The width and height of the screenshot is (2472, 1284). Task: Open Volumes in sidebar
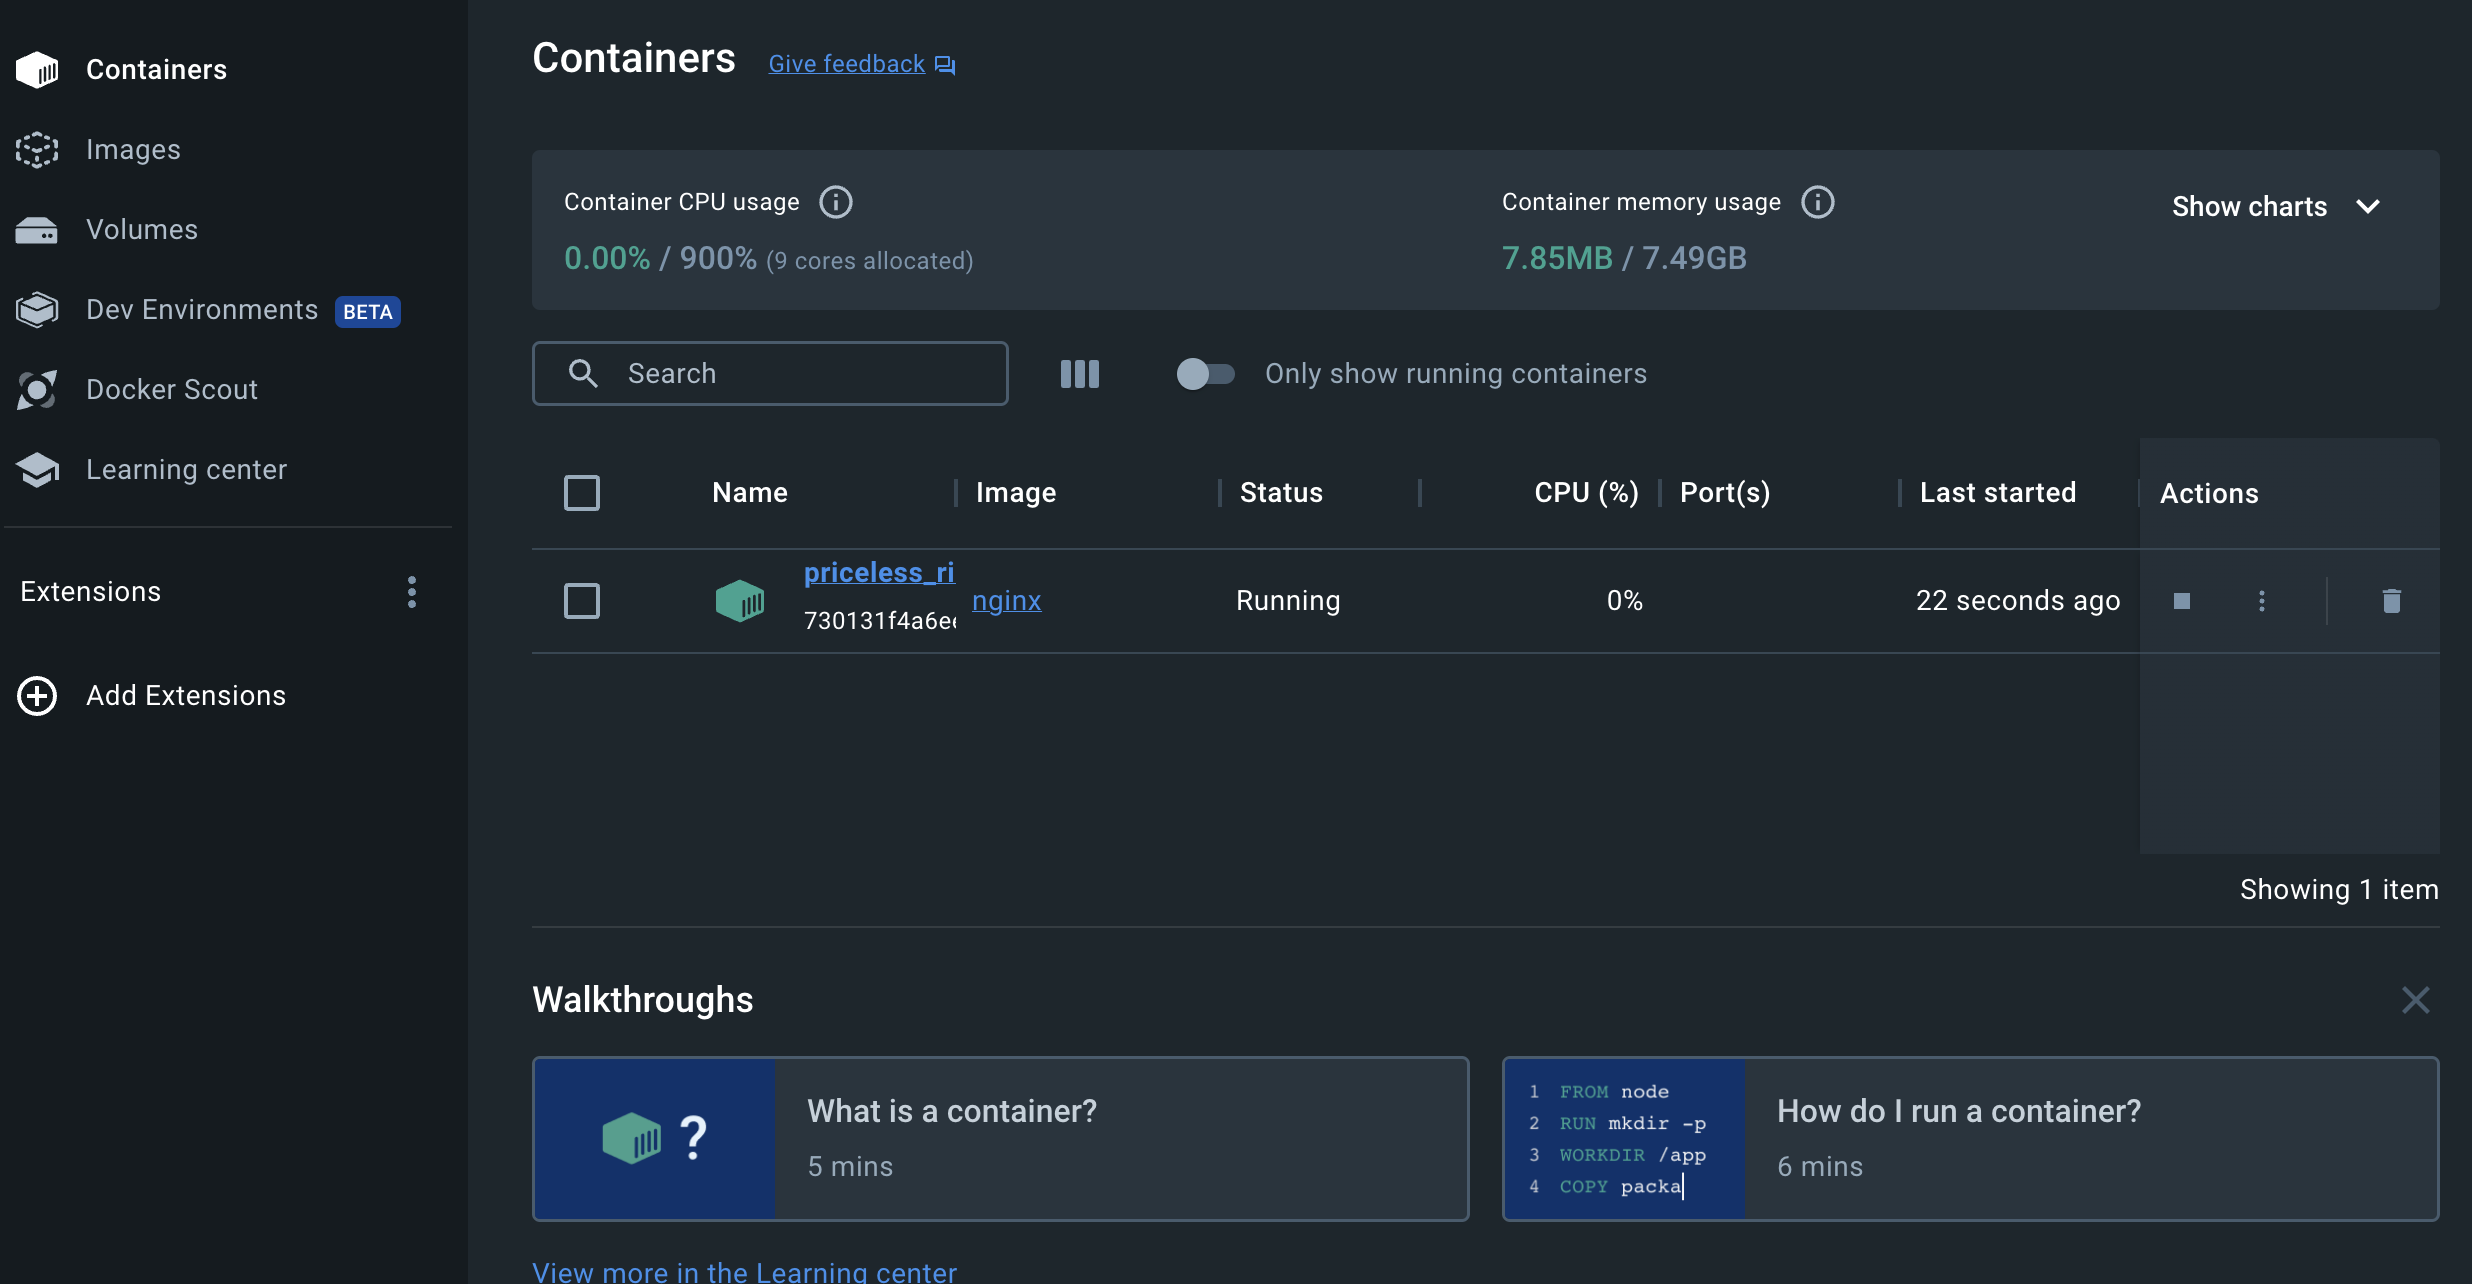pos(142,230)
